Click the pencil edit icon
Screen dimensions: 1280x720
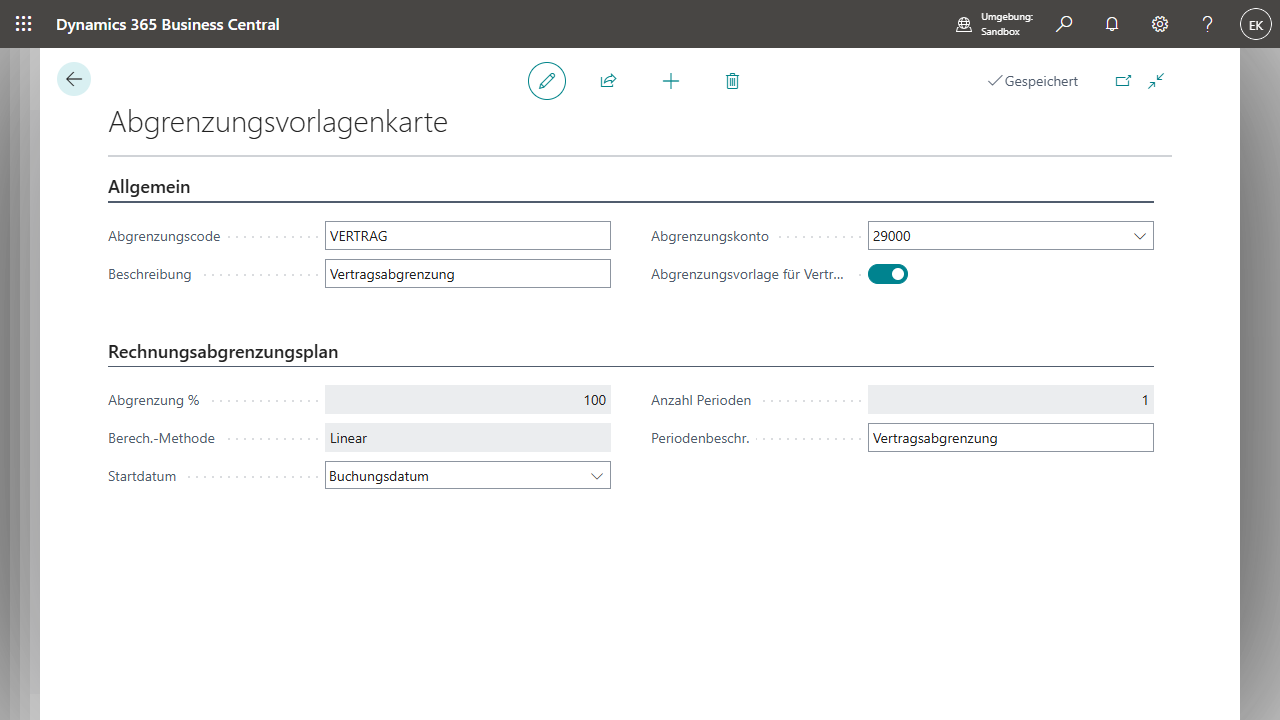pos(547,81)
